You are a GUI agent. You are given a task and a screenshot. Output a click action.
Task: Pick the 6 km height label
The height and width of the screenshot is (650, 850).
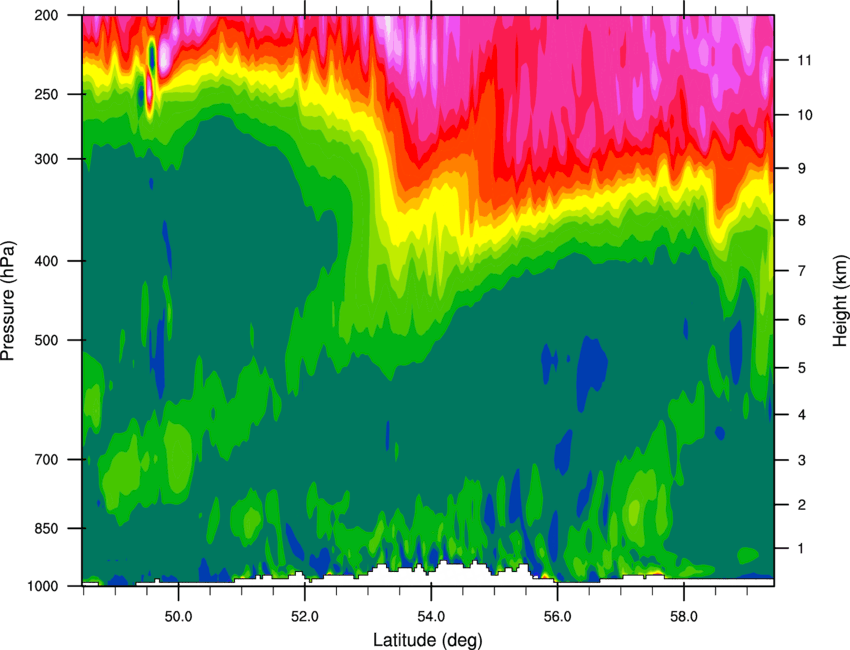(x=802, y=320)
